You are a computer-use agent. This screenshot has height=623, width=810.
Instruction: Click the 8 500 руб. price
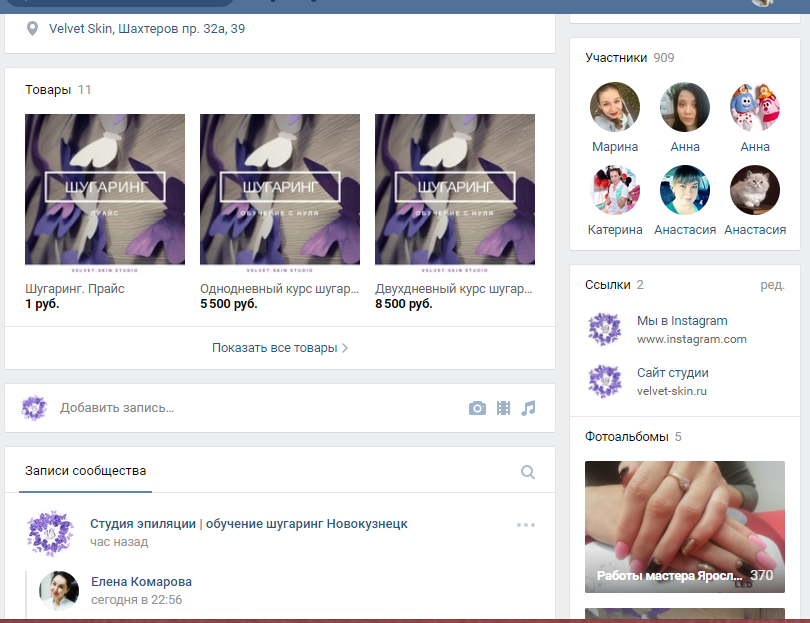pos(403,304)
